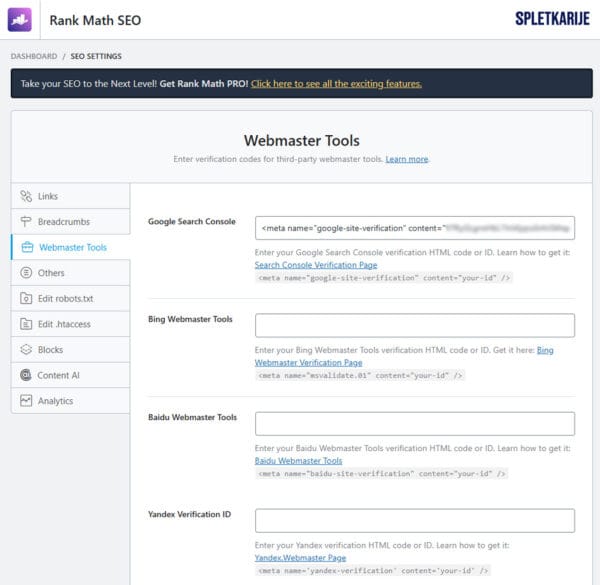Open Search Console Verification Page link
The width and height of the screenshot is (600, 585).
click(316, 265)
